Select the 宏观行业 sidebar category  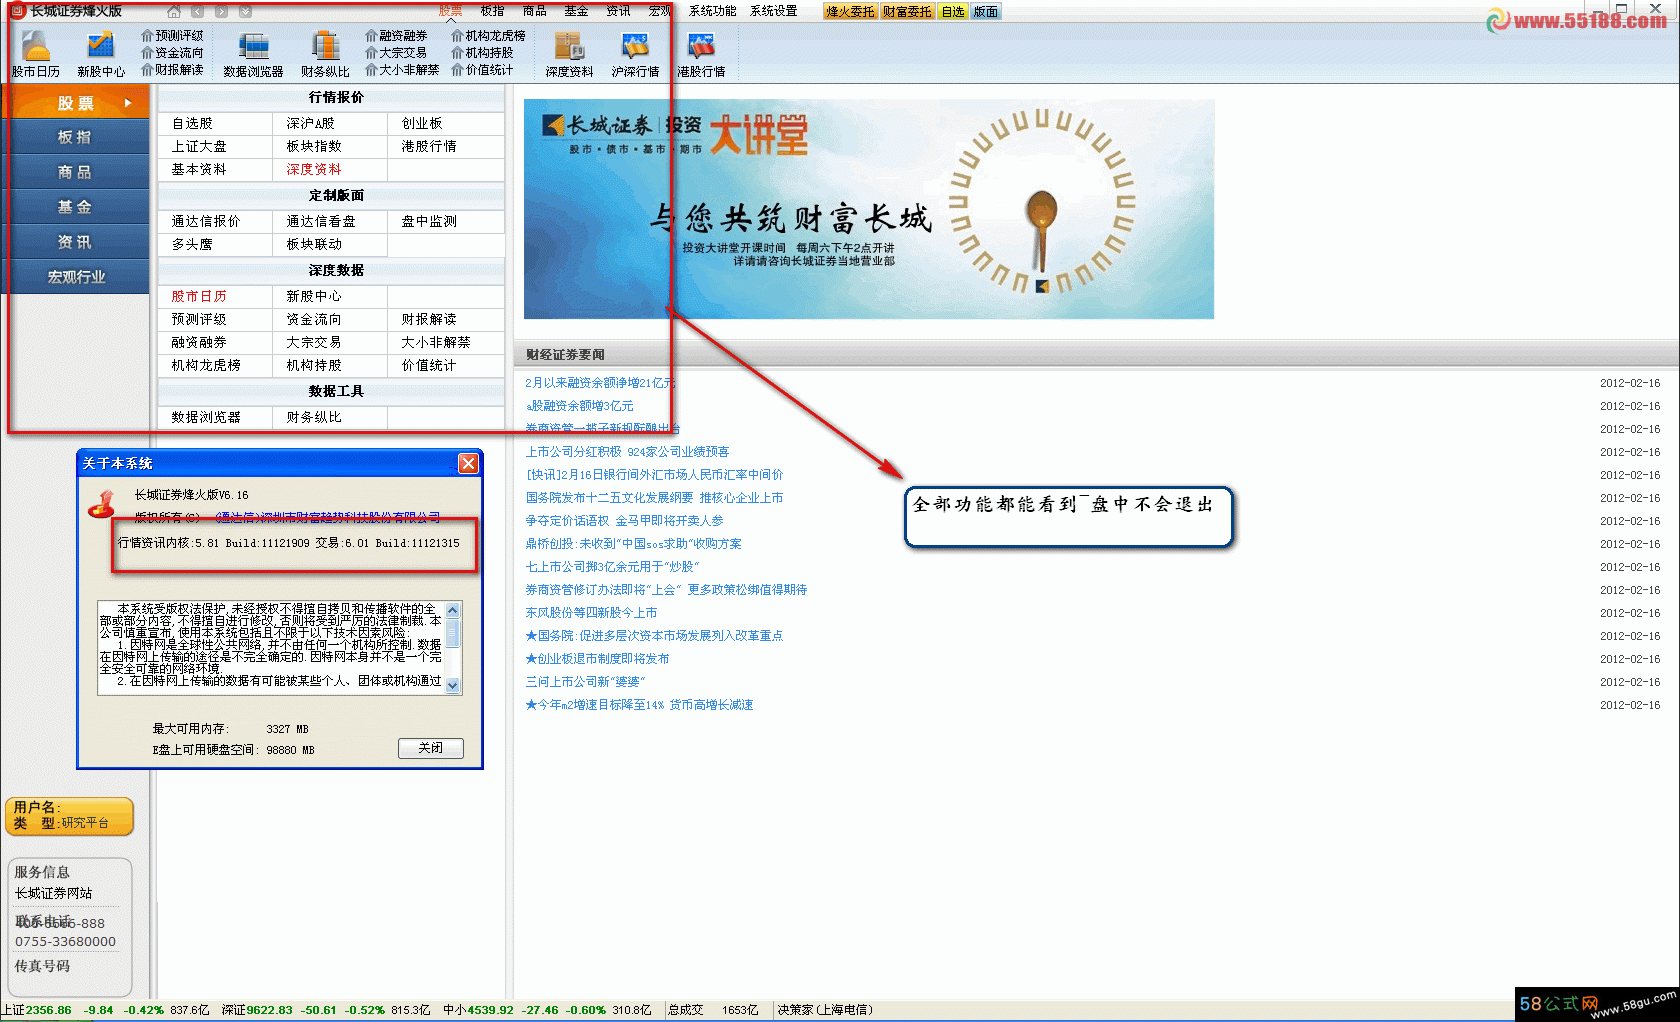pos(75,277)
